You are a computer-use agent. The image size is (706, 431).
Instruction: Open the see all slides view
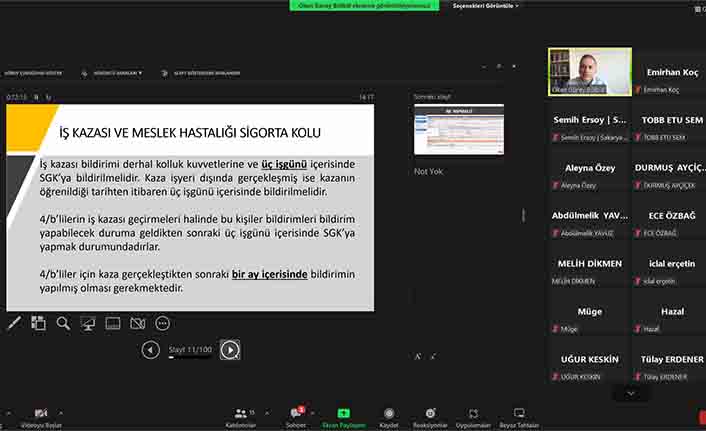pos(38,323)
